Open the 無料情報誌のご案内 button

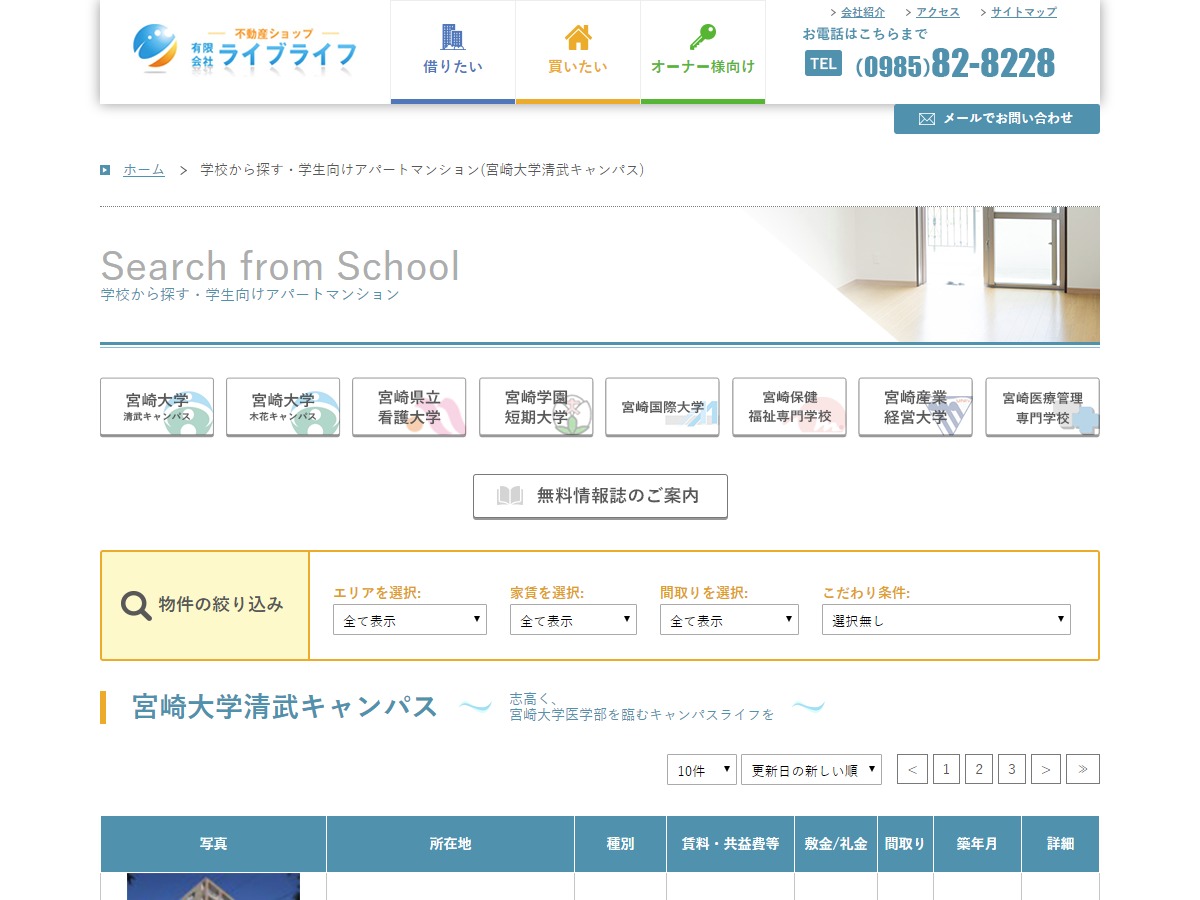[x=600, y=496]
